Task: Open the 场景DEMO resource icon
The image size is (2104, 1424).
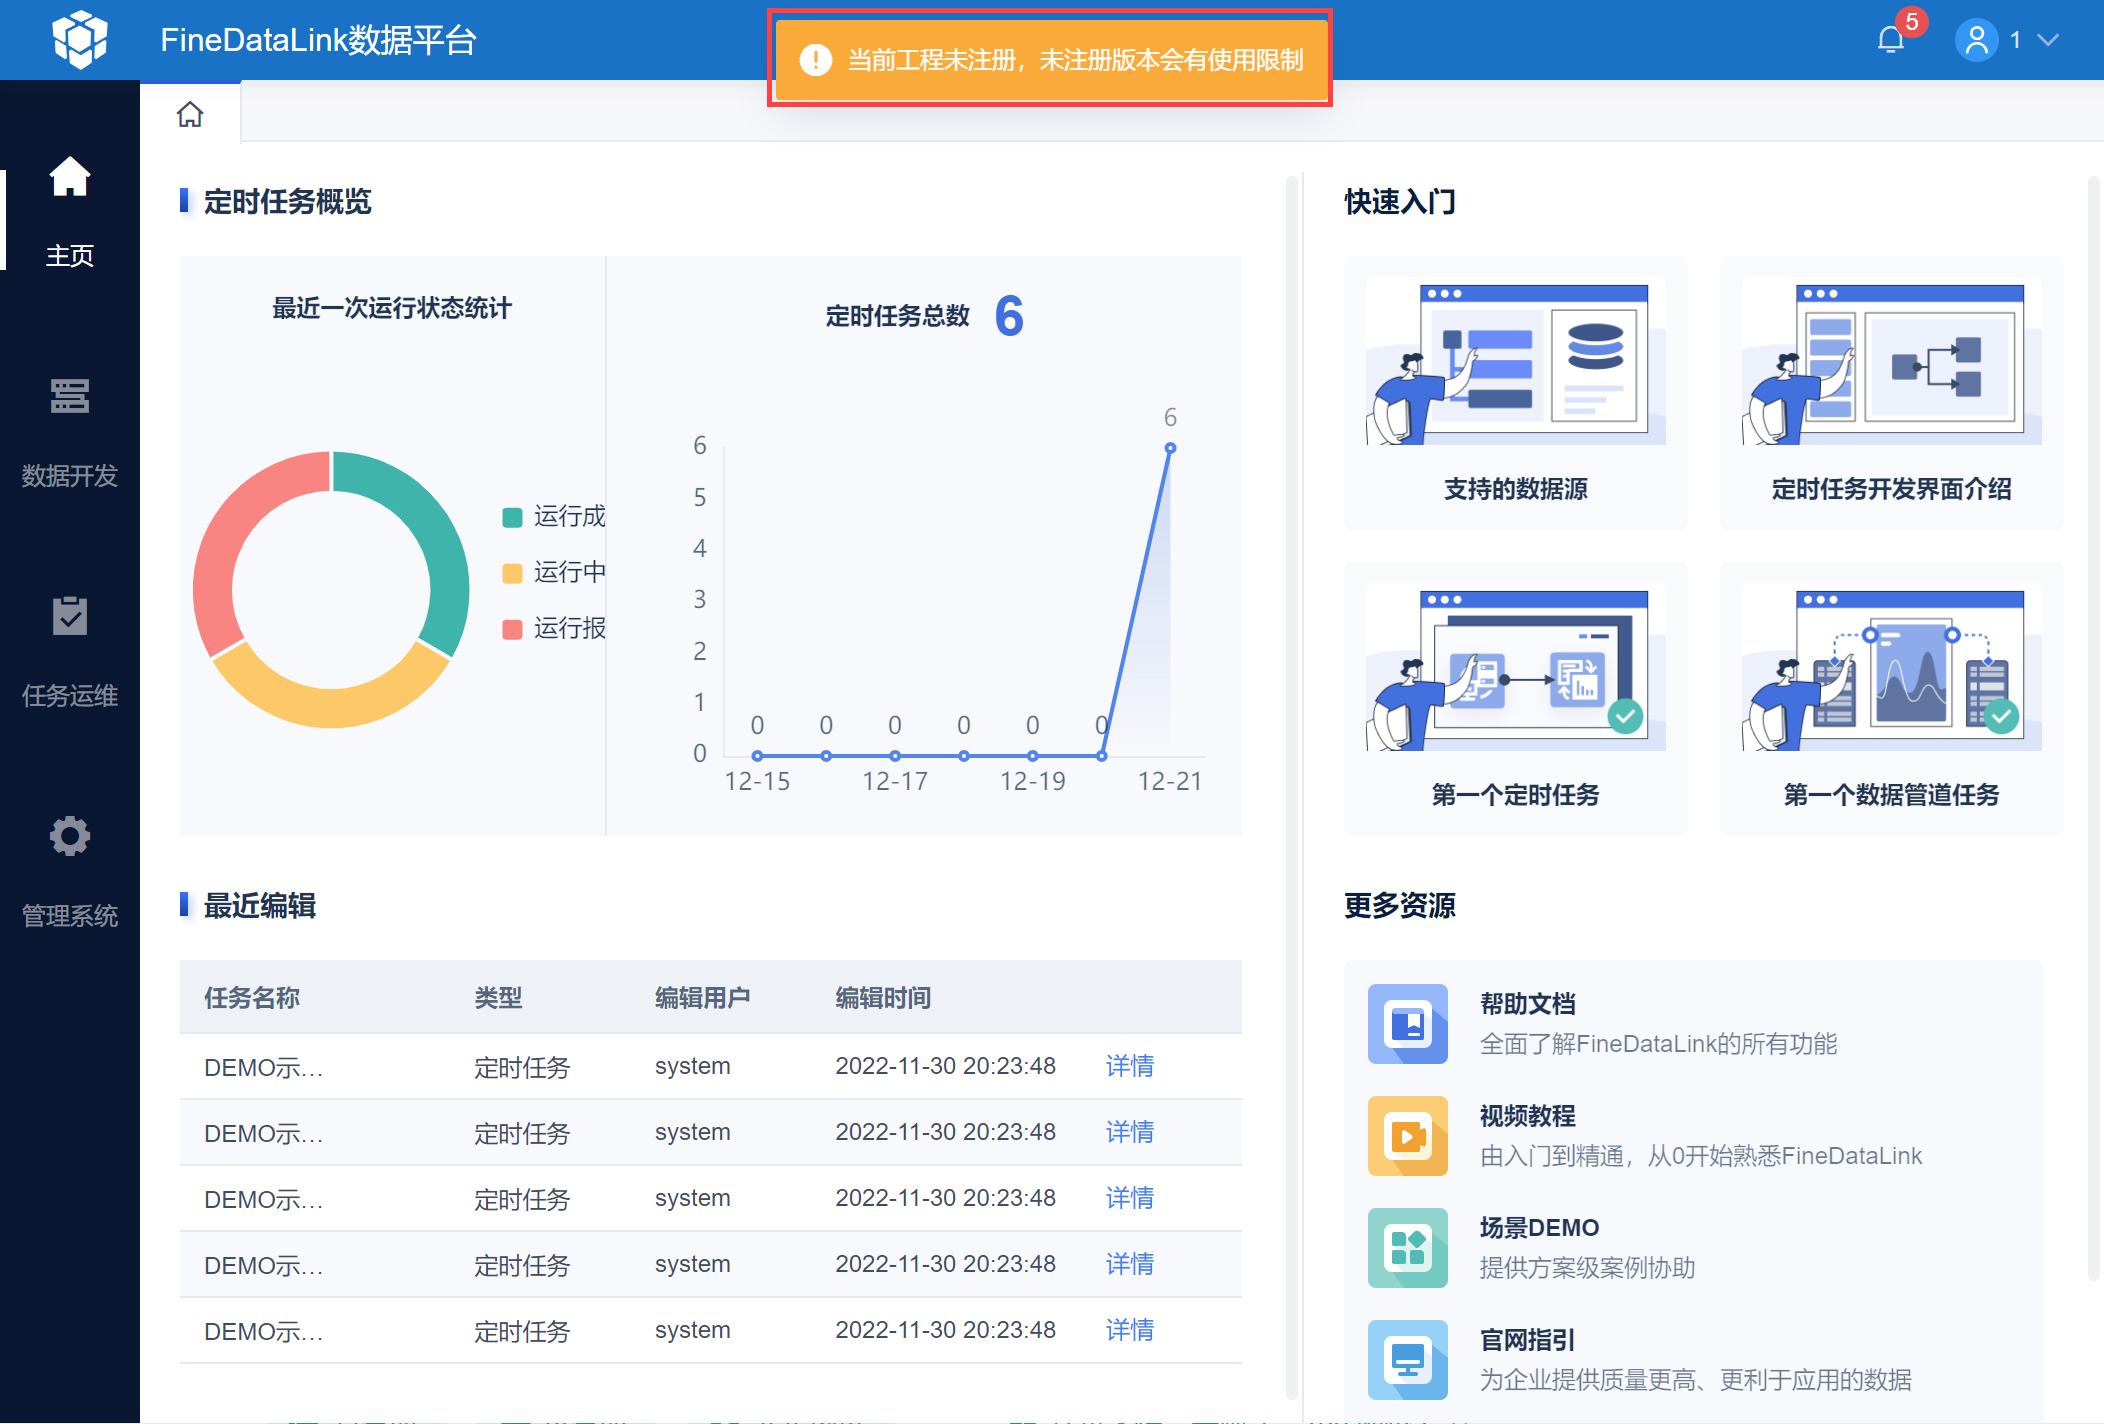Action: 1407,1248
